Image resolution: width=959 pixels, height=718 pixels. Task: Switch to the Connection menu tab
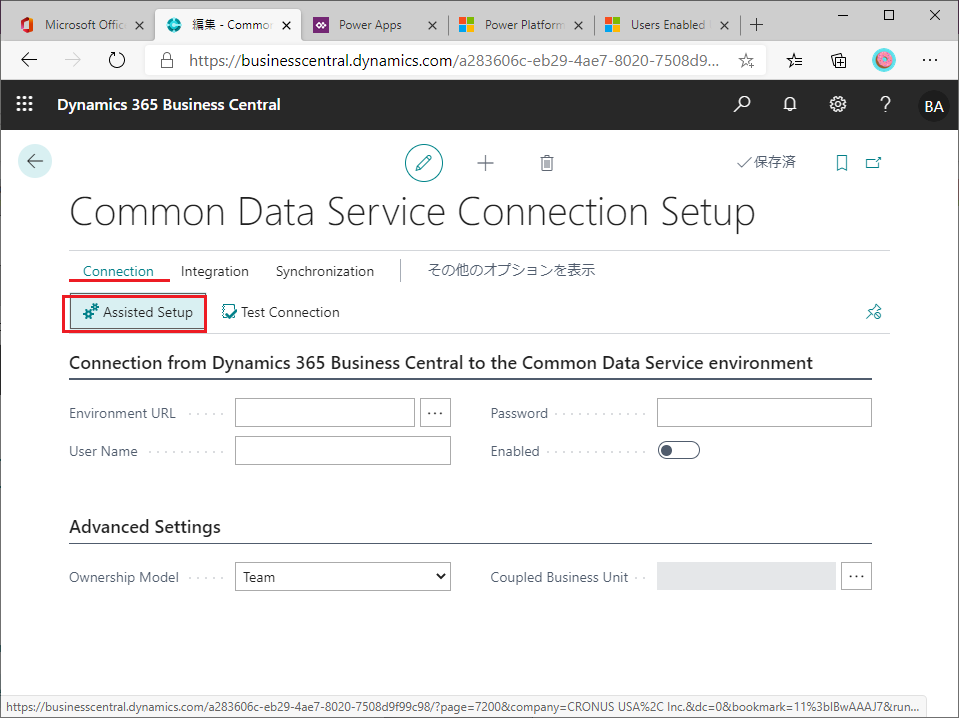point(119,271)
